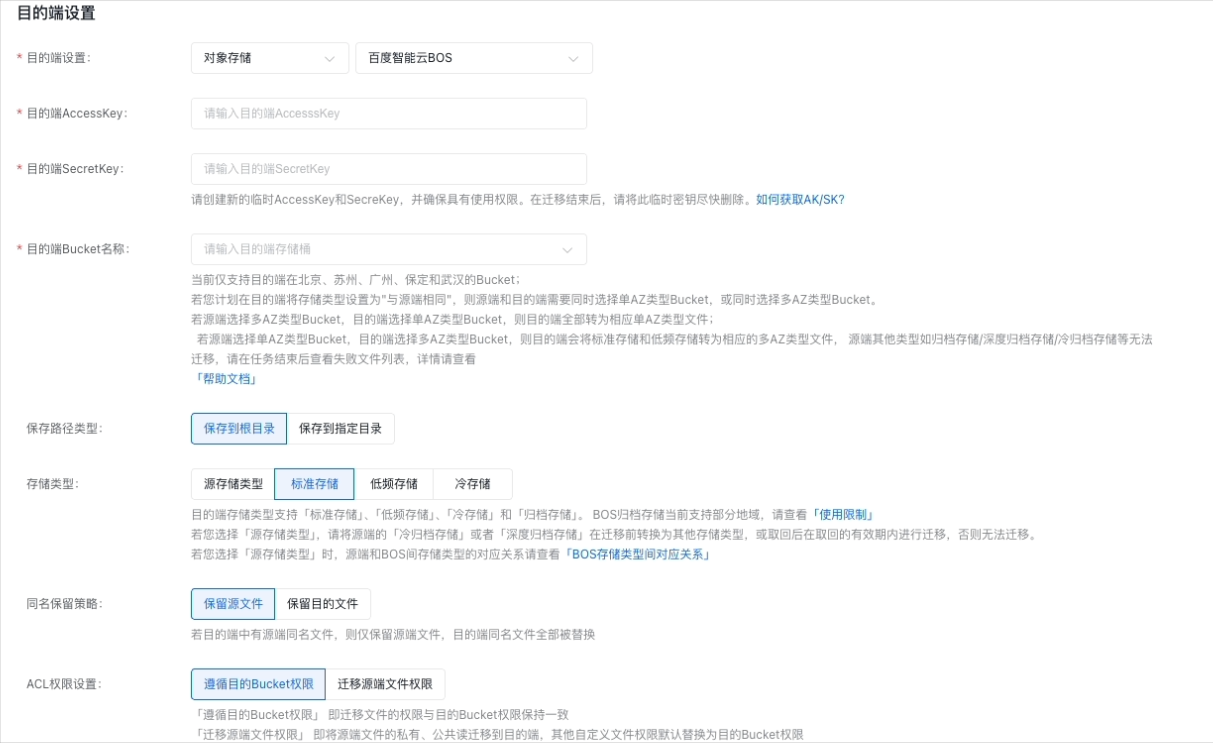This screenshot has height=743, width=1213.
Task: Choose 低频存储 storage type
Action: tap(393, 484)
